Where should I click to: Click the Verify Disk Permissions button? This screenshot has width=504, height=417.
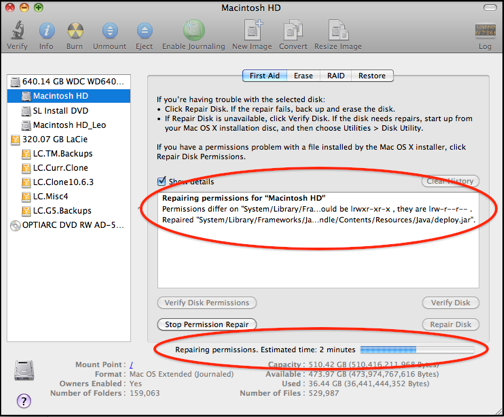(207, 303)
